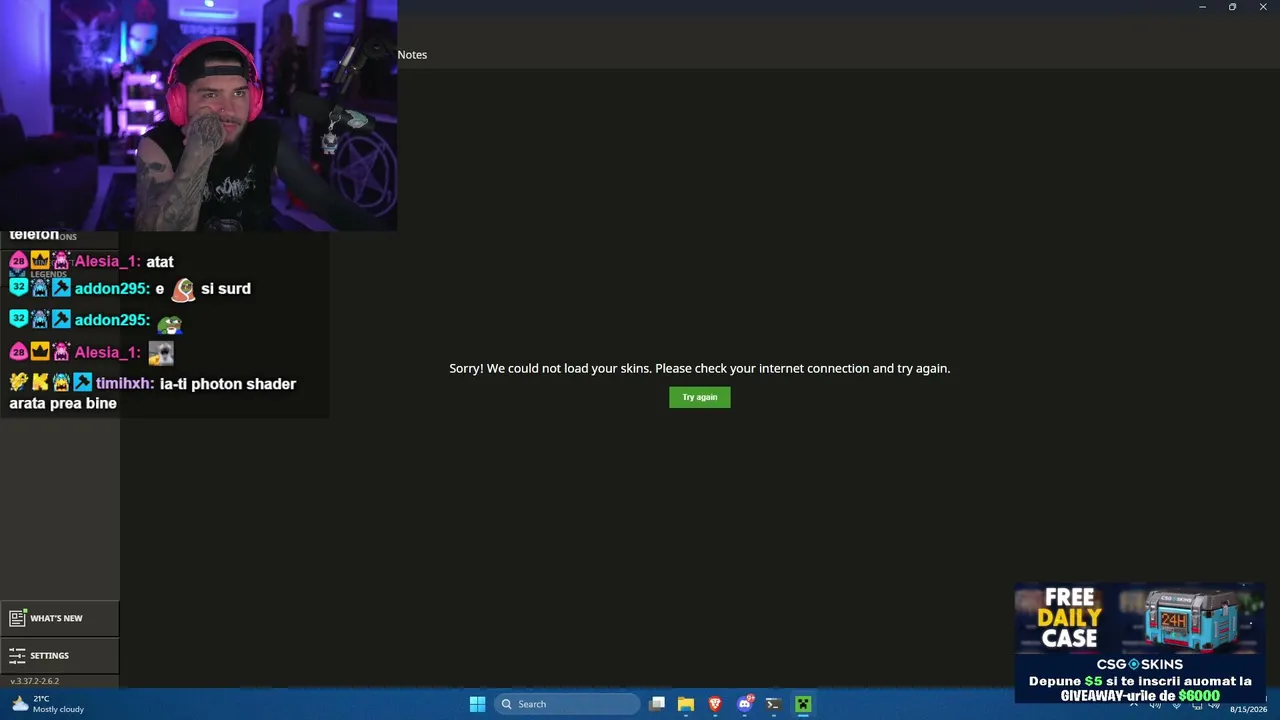Open the What's New section

(x=59, y=618)
